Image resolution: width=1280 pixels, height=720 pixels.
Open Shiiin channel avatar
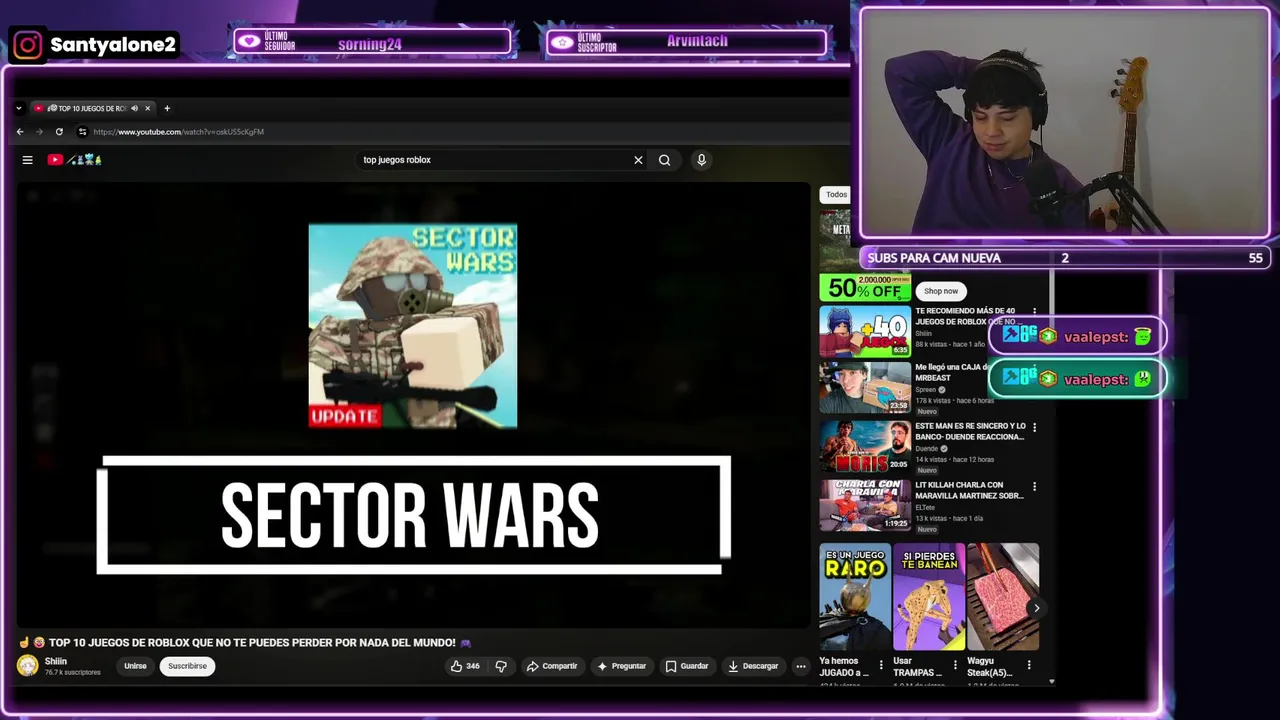28,666
